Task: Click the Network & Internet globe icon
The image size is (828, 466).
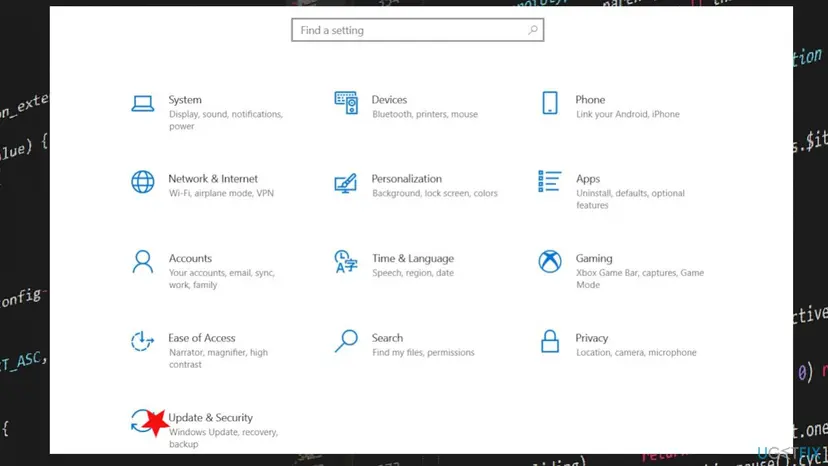Action: click(143, 182)
